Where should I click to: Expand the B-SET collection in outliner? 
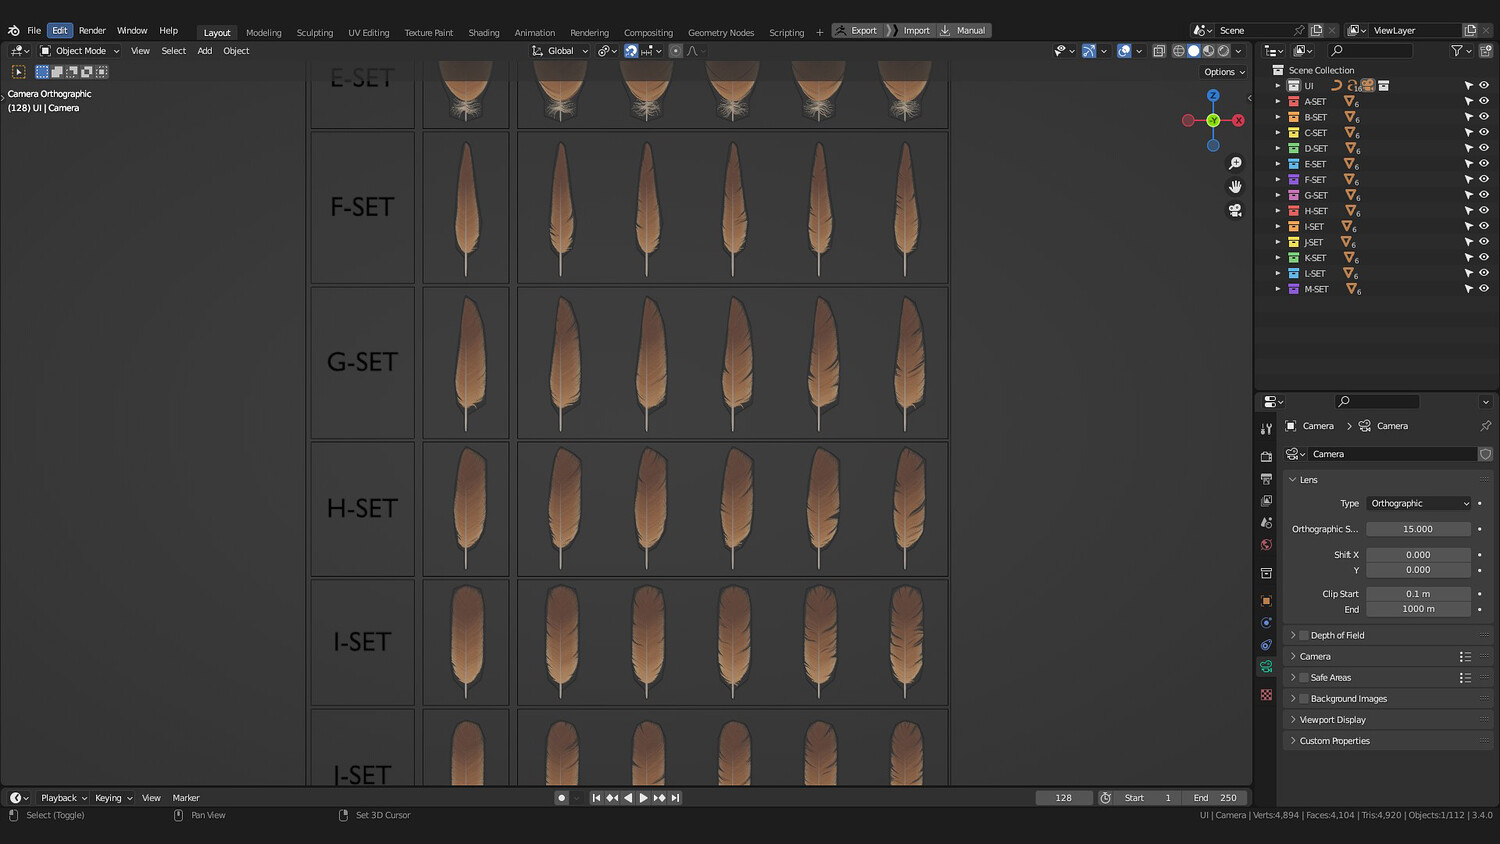tap(1278, 117)
